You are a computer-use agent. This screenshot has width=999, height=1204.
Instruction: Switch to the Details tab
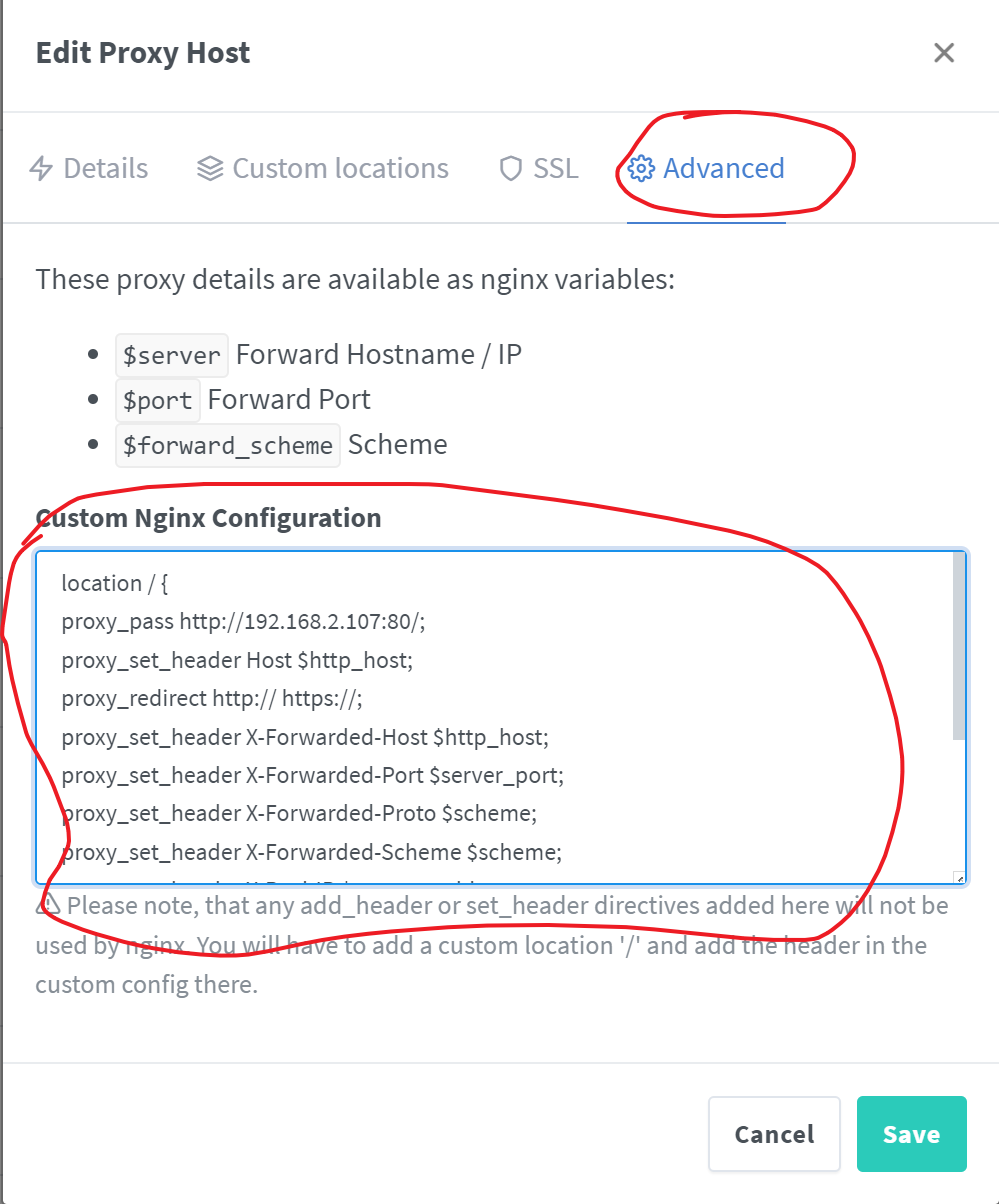point(105,169)
